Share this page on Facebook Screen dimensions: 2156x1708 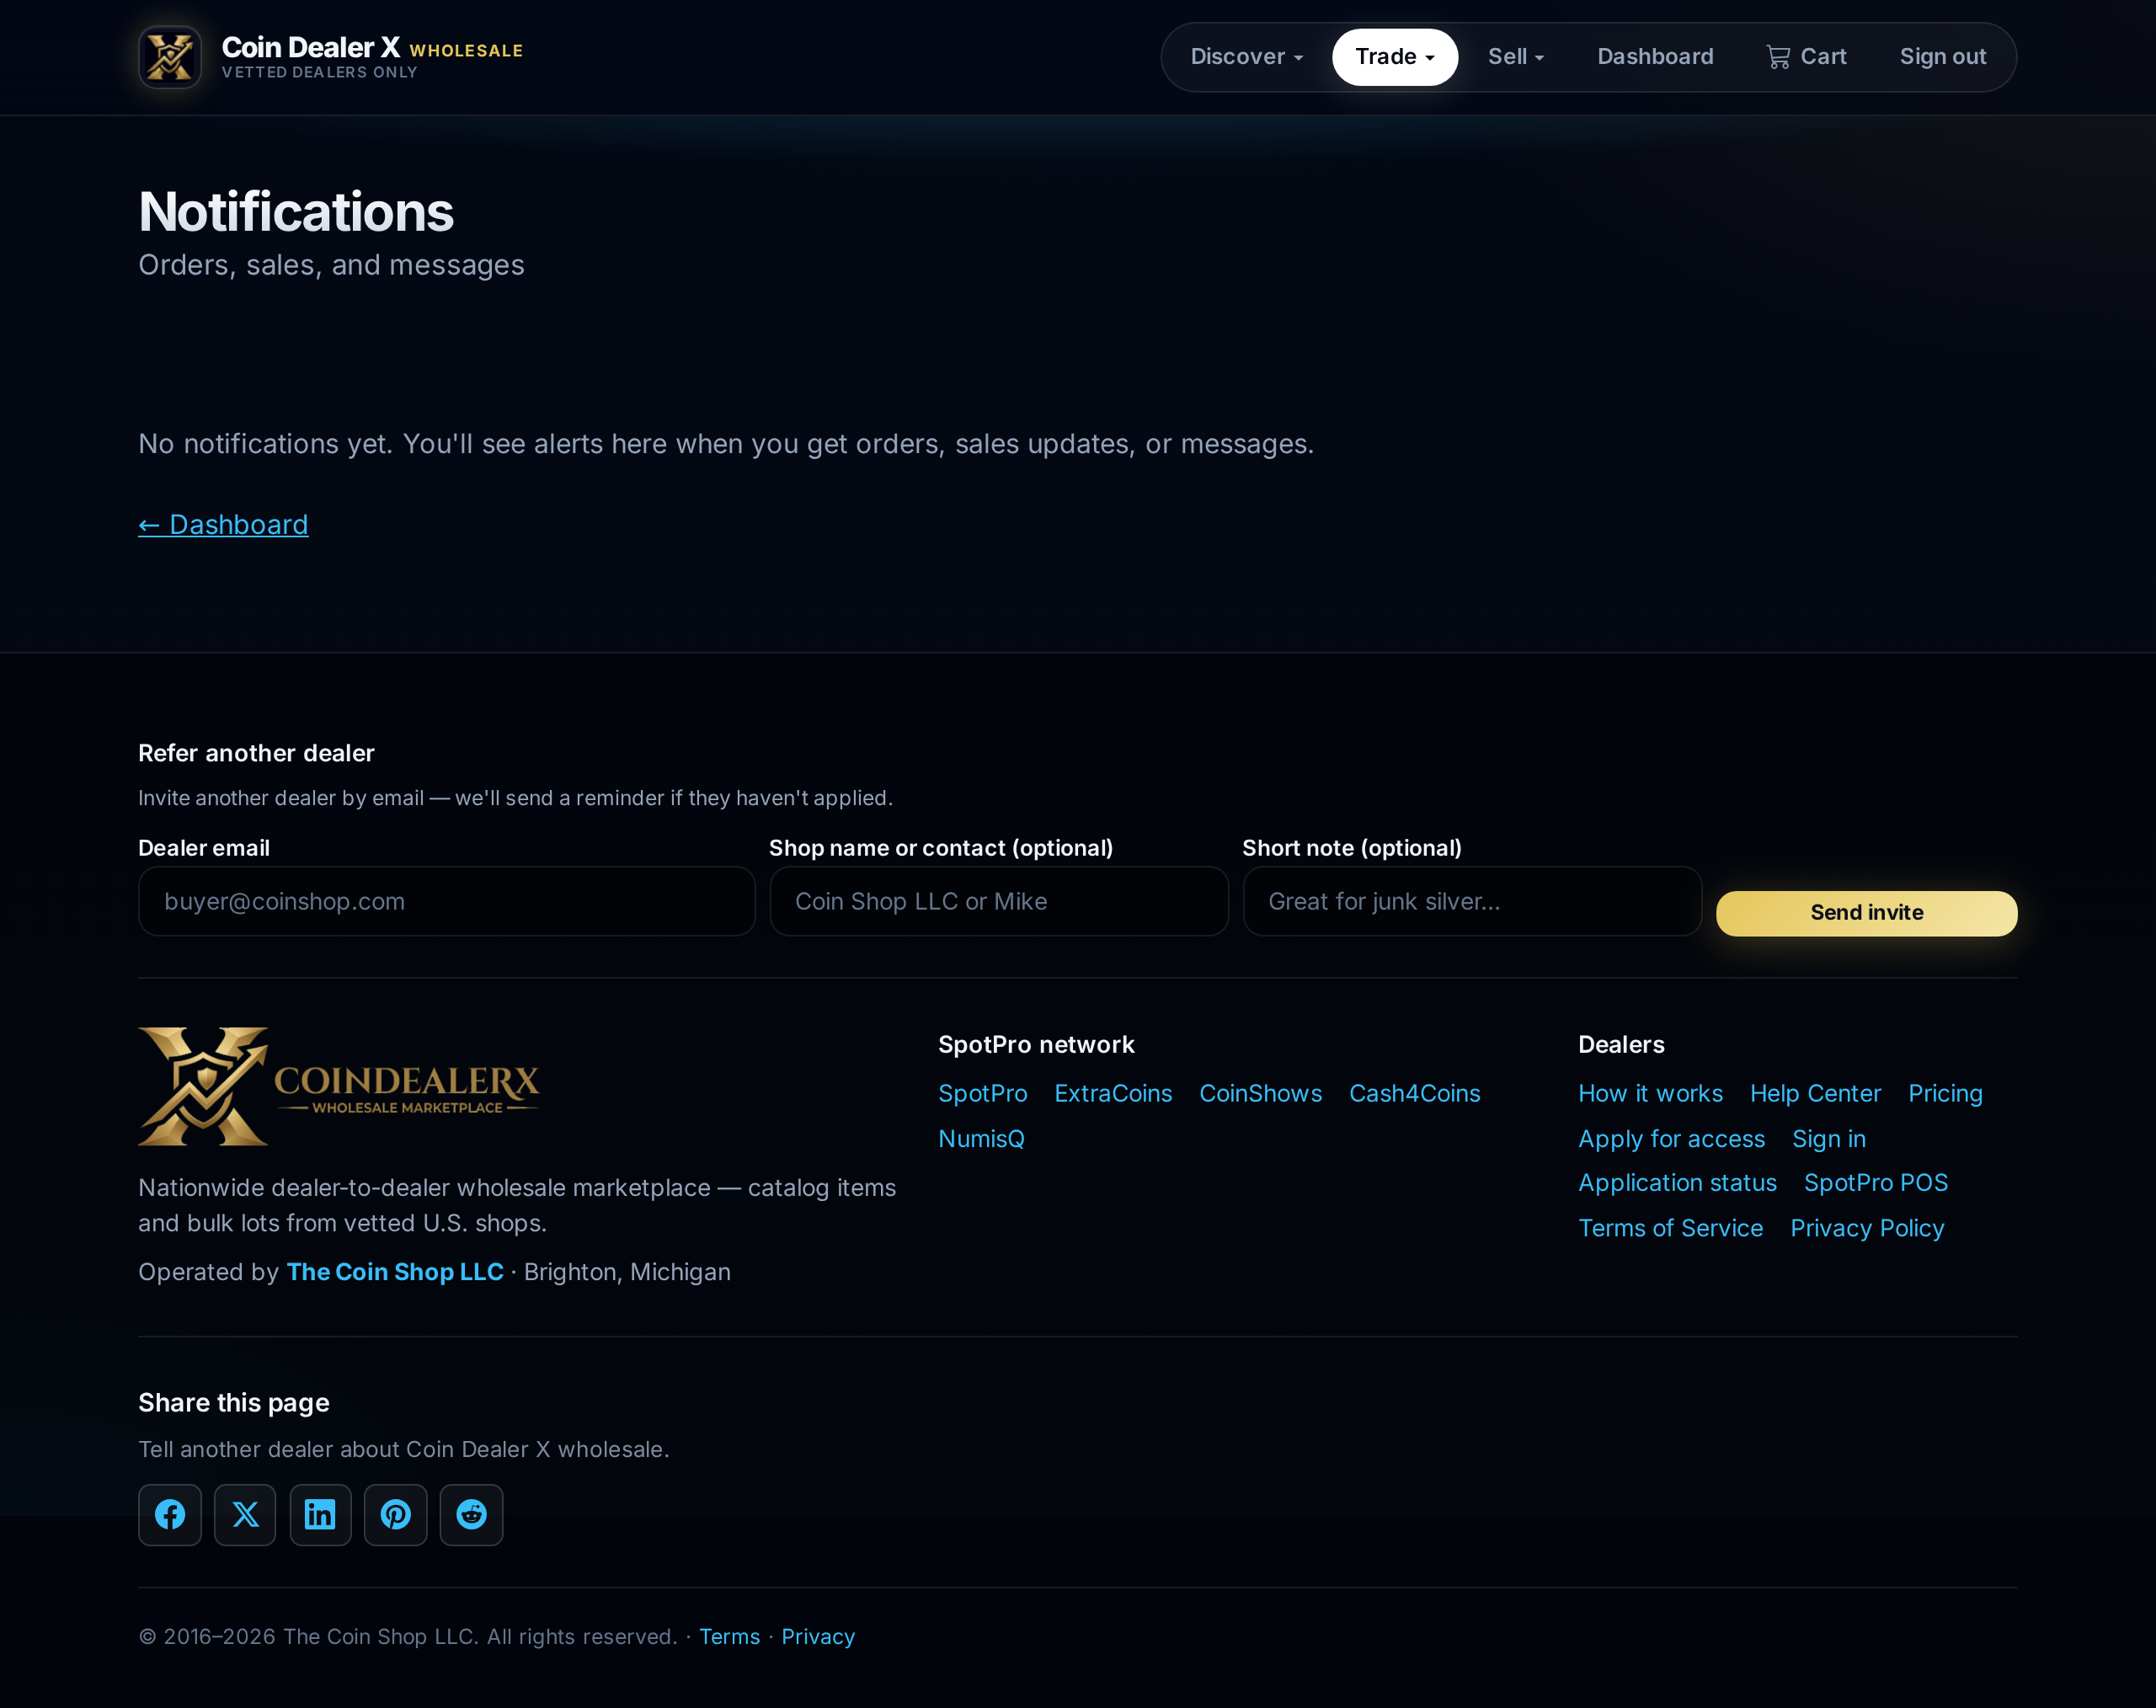pos(170,1515)
